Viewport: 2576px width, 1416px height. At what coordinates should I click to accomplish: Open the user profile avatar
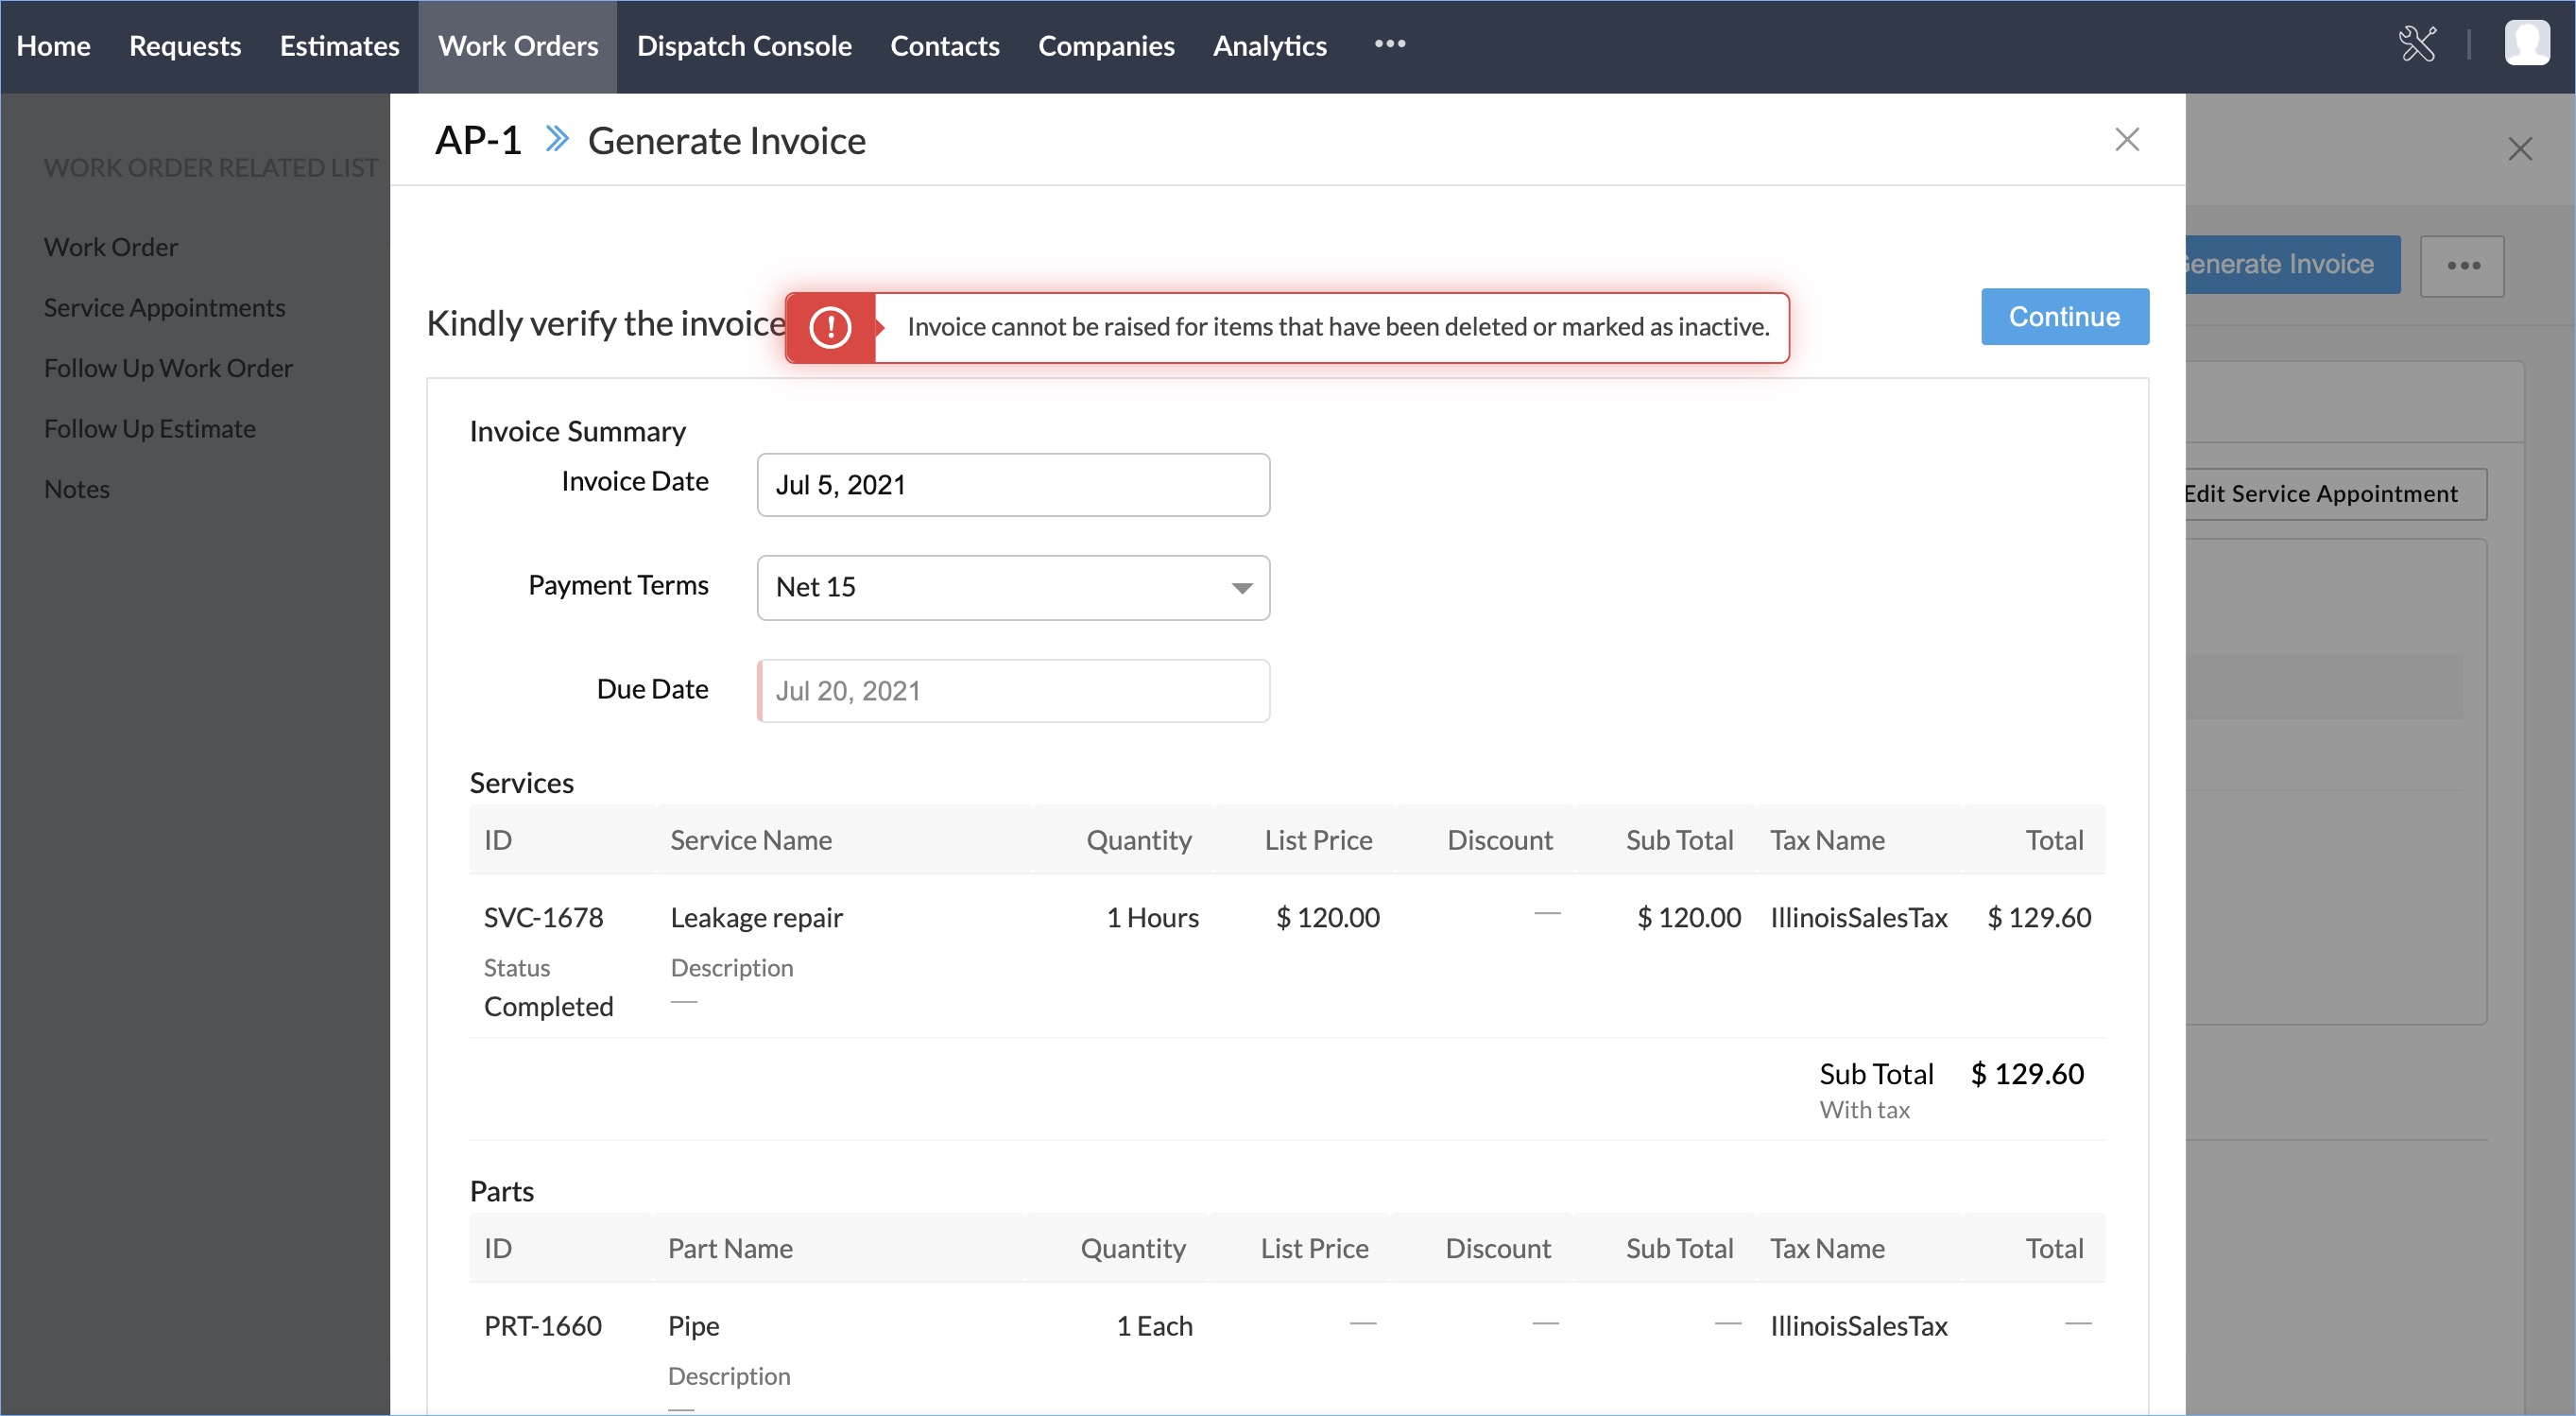[2526, 44]
